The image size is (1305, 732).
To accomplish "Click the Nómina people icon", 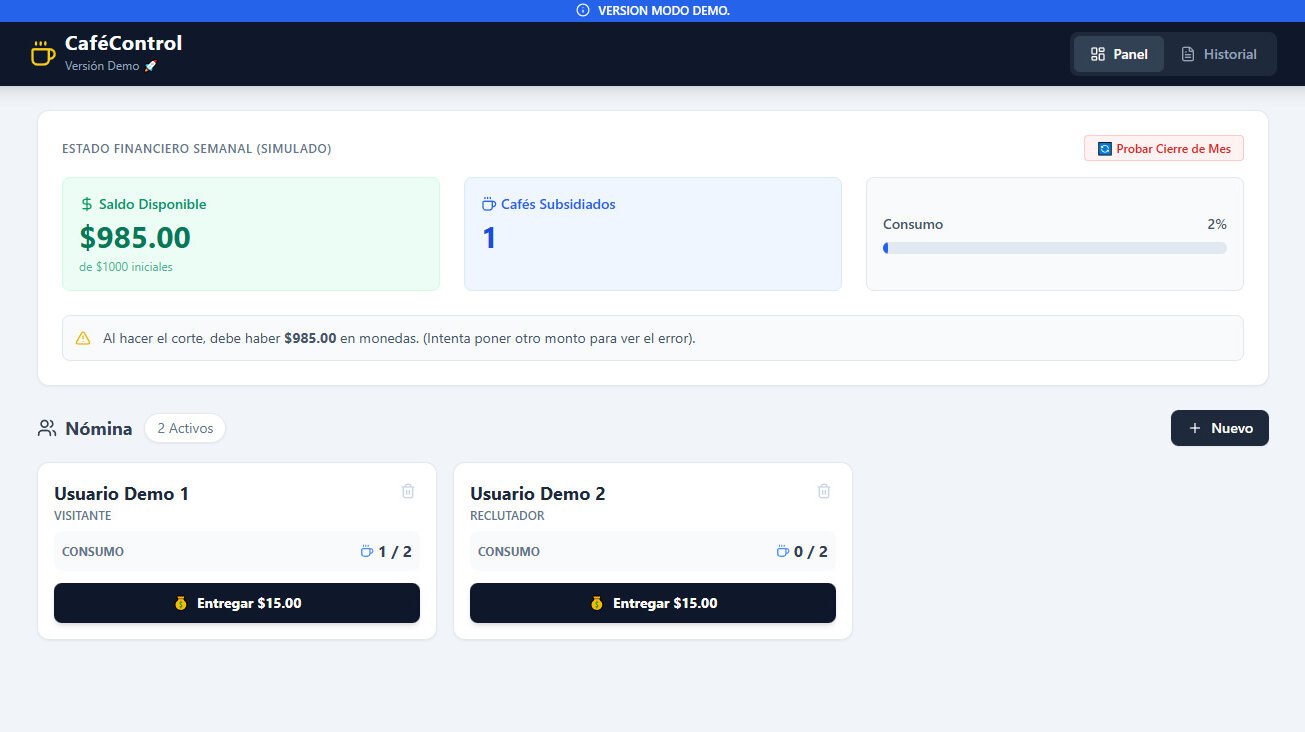I will click(47, 428).
